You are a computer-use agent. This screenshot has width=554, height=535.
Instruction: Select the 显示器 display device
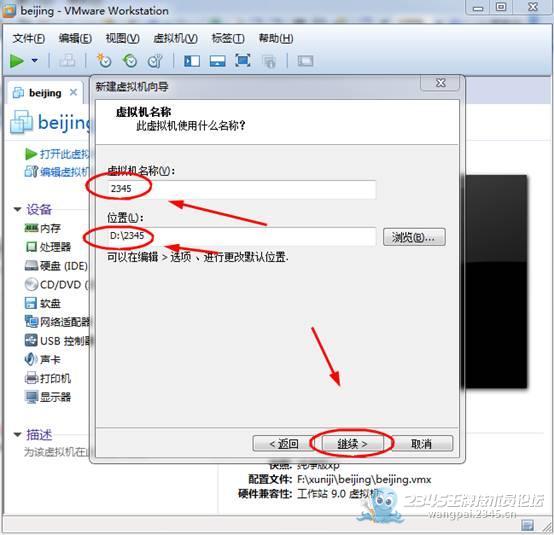click(48, 397)
